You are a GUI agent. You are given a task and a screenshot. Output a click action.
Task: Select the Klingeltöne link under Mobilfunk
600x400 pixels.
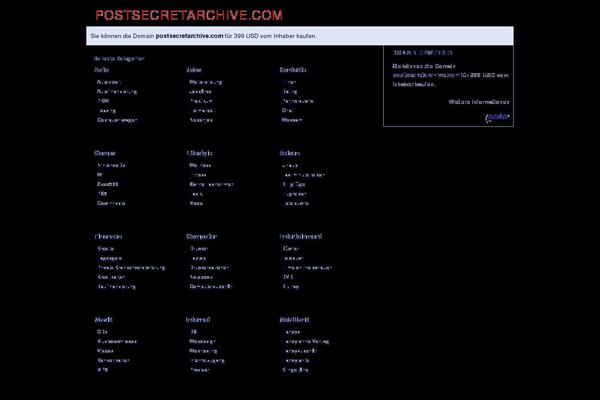[x=295, y=370]
